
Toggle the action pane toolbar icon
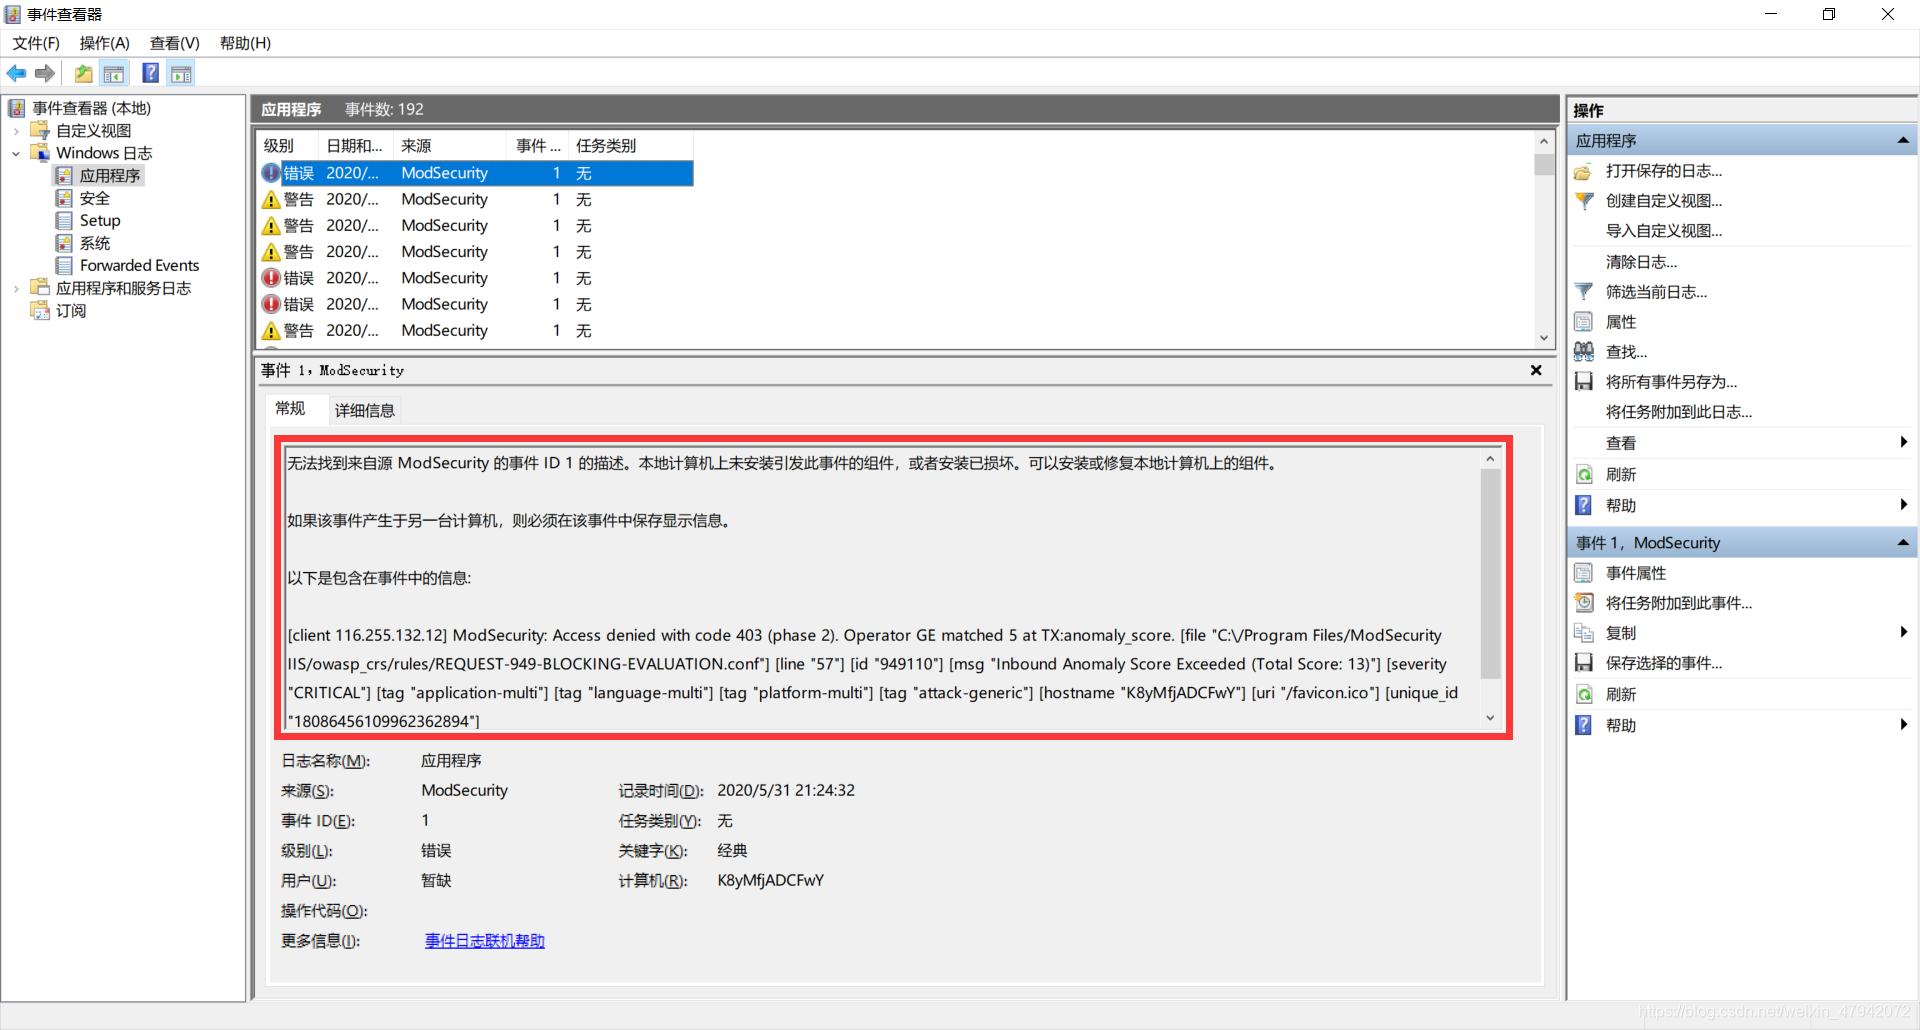(181, 73)
